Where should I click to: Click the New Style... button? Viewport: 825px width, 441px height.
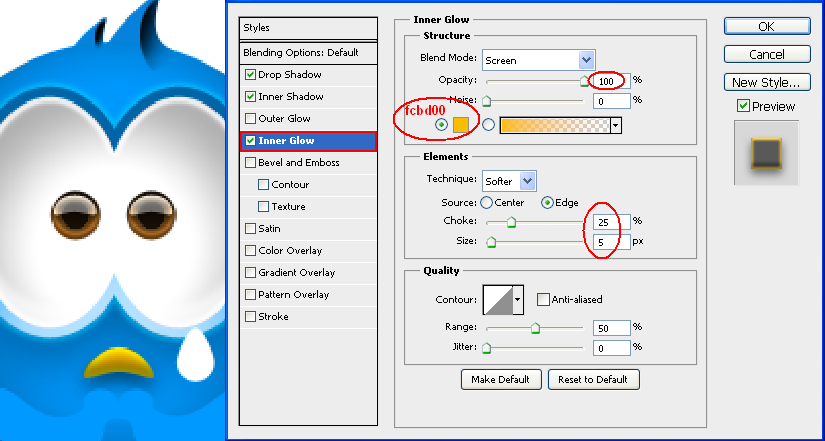pos(767,82)
